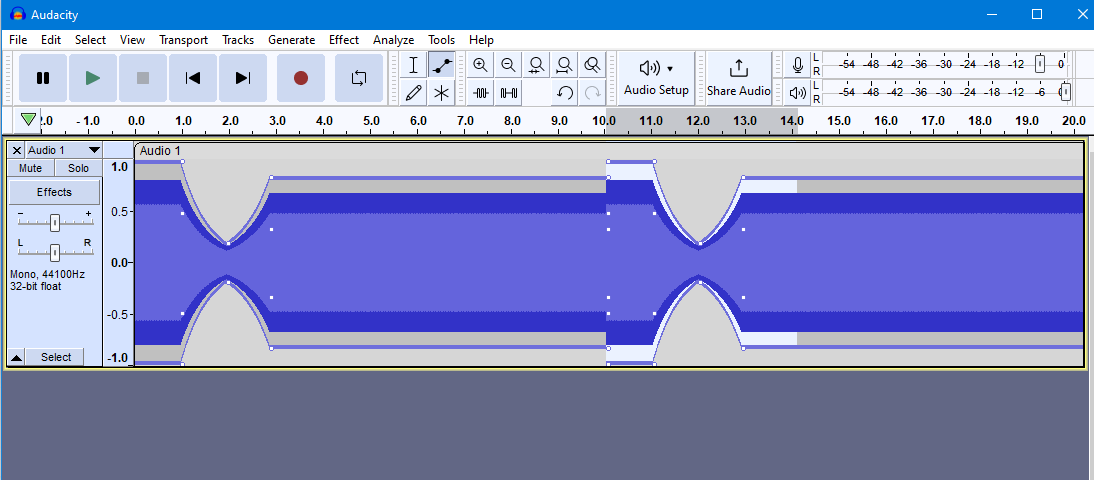Stop playback with the Stop button
This screenshot has height=480, width=1094.
click(x=143, y=78)
